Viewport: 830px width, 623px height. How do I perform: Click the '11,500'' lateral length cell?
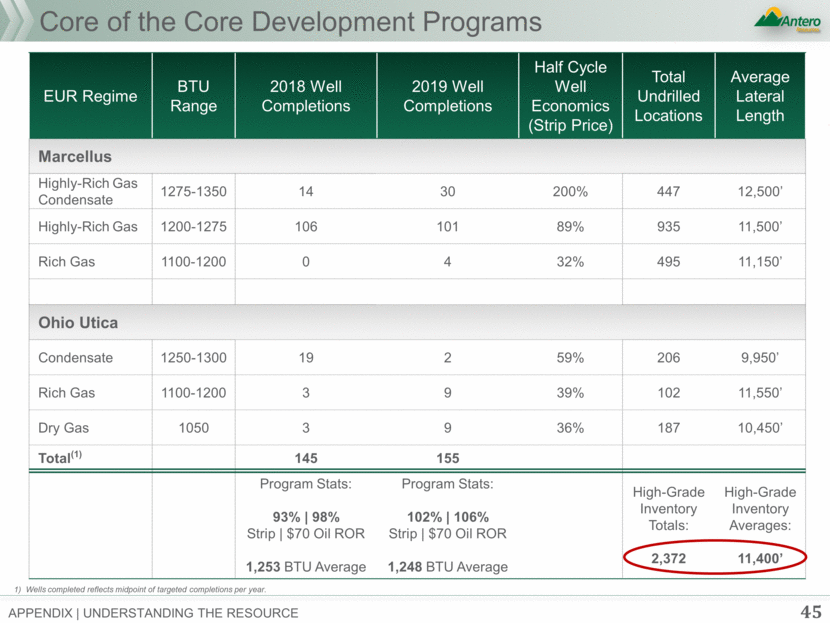[x=760, y=227]
